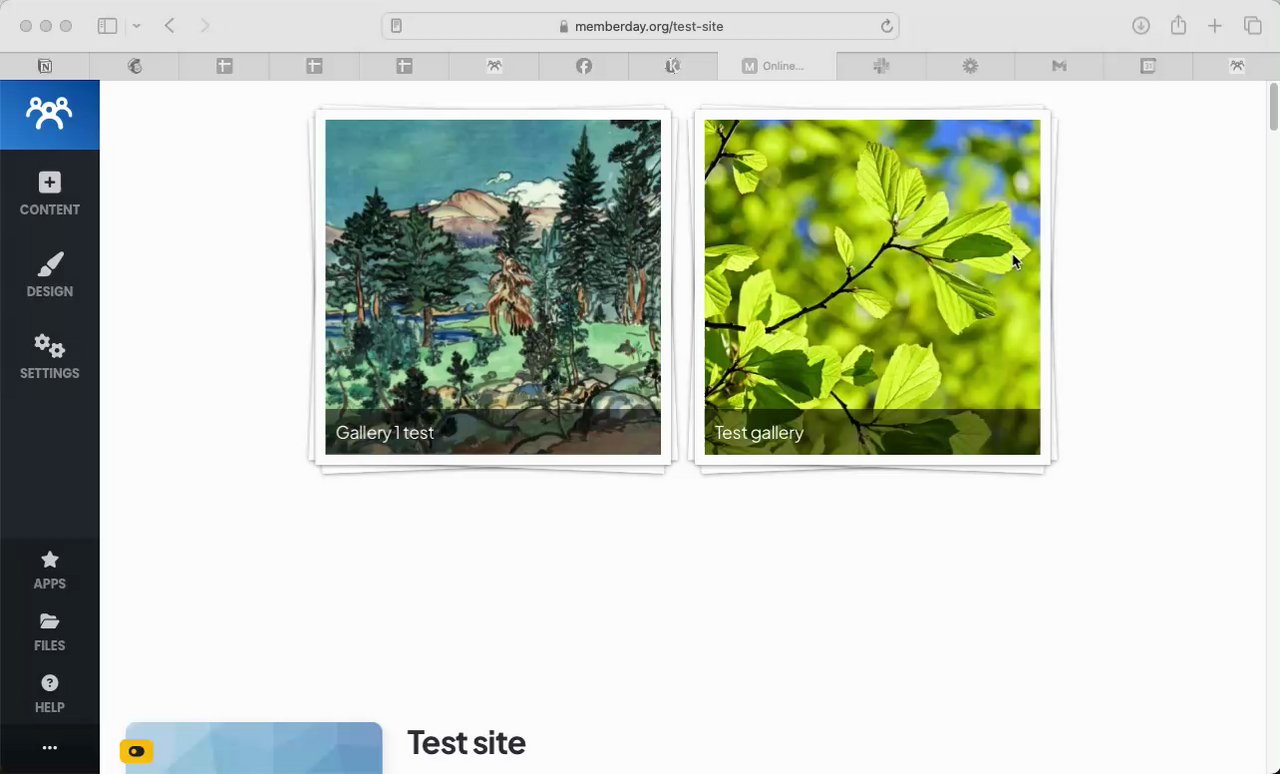Click the page vertical scrollbar
The image size is (1280, 774).
pyautogui.click(x=1274, y=107)
